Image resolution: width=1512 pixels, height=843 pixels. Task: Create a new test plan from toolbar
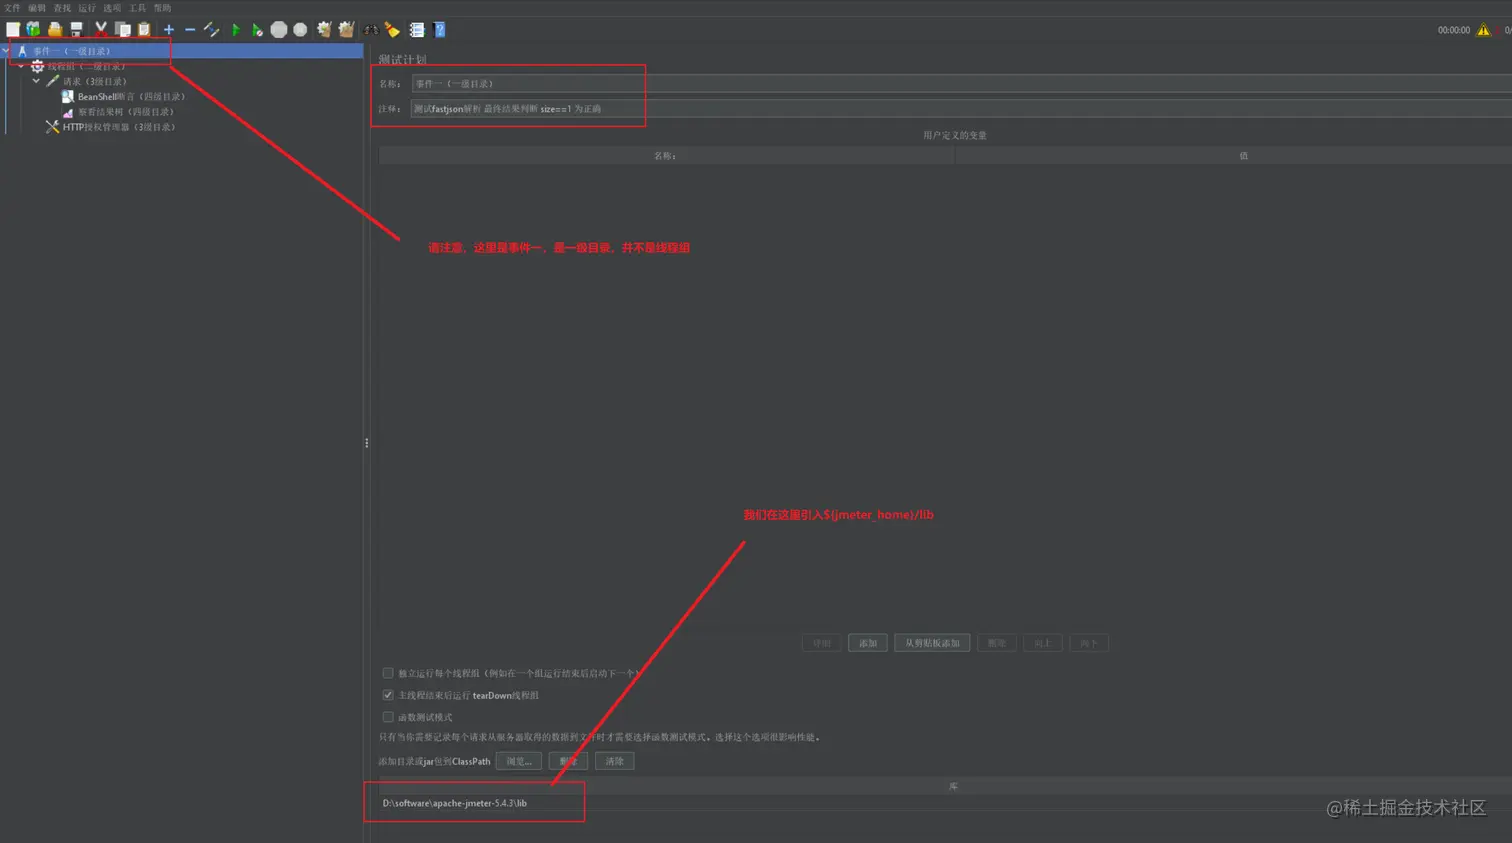click(x=13, y=30)
